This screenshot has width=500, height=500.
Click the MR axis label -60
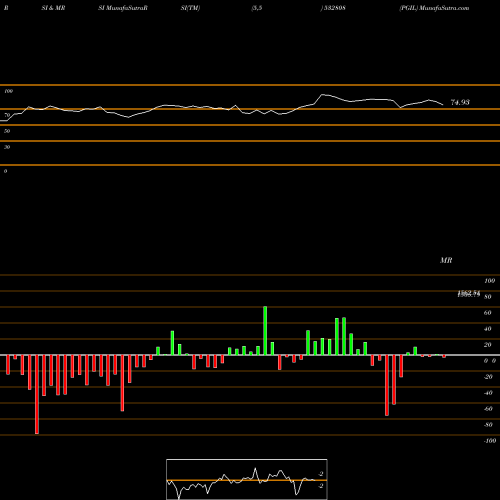[x=488, y=409]
